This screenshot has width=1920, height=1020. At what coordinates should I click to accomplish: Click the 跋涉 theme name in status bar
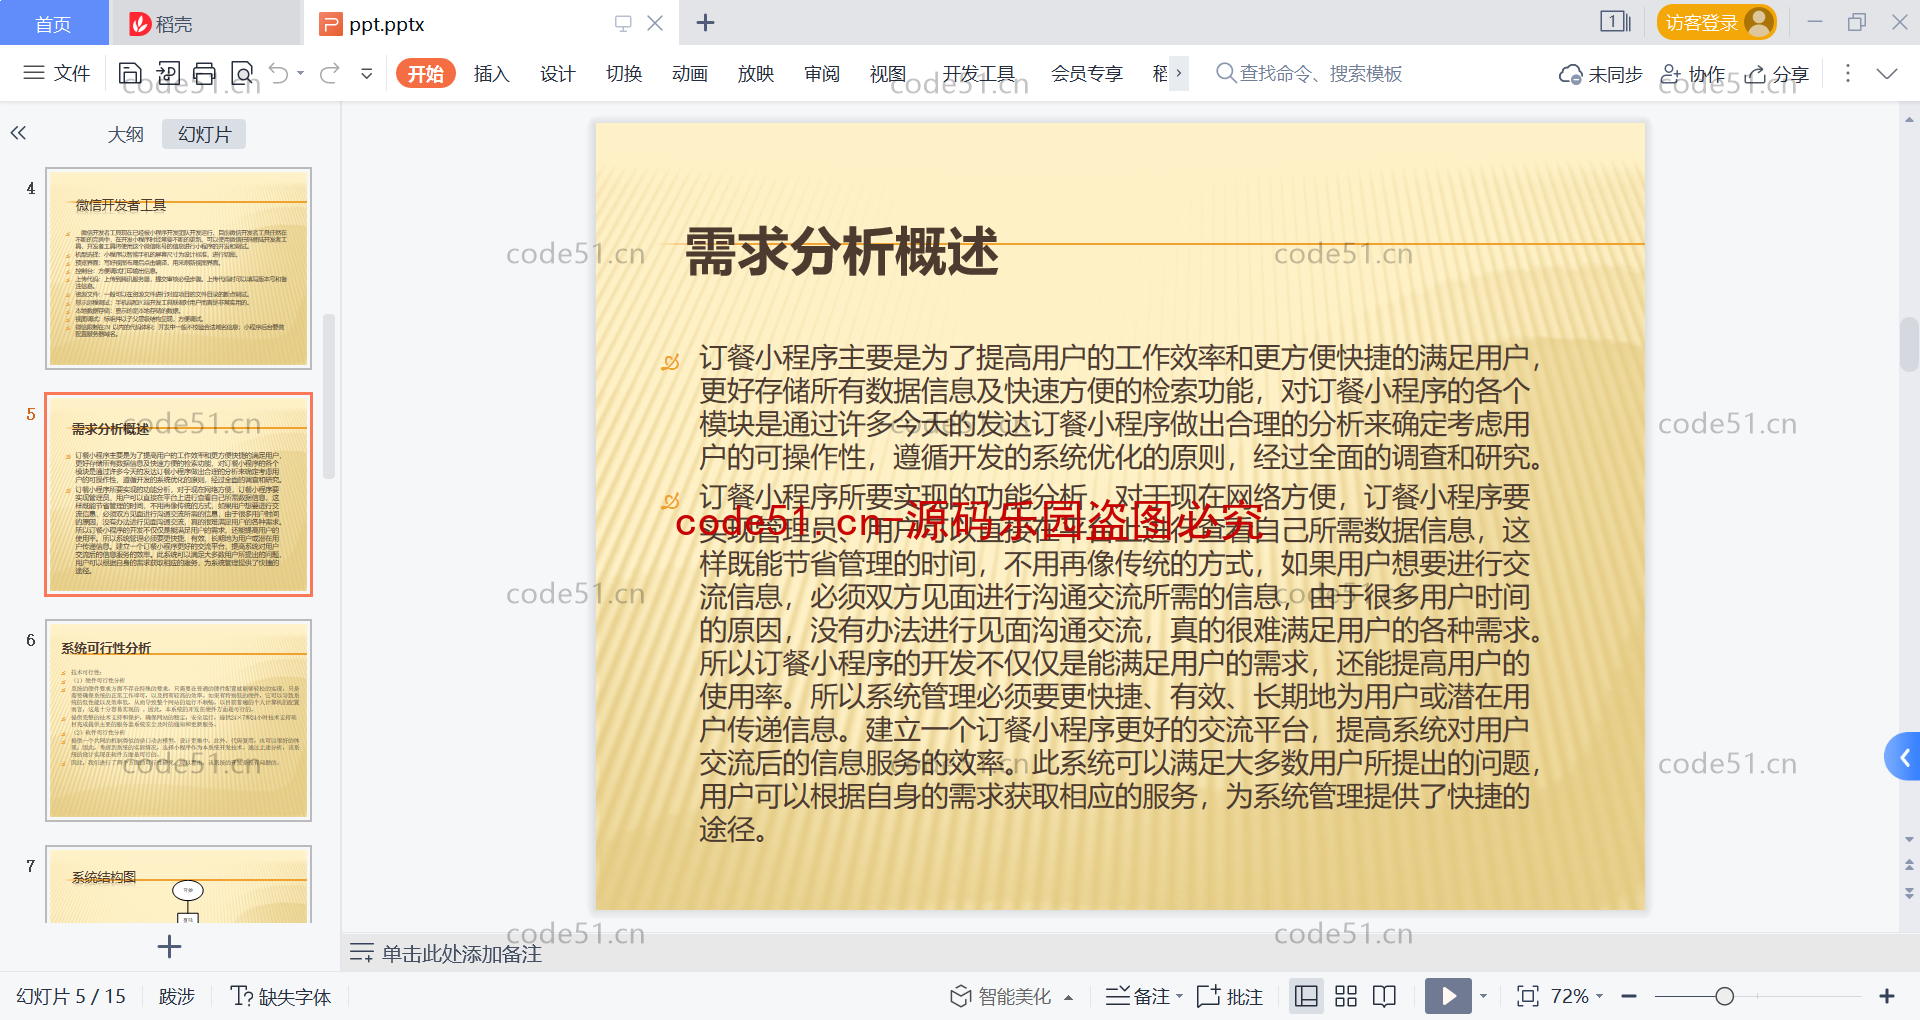[177, 996]
